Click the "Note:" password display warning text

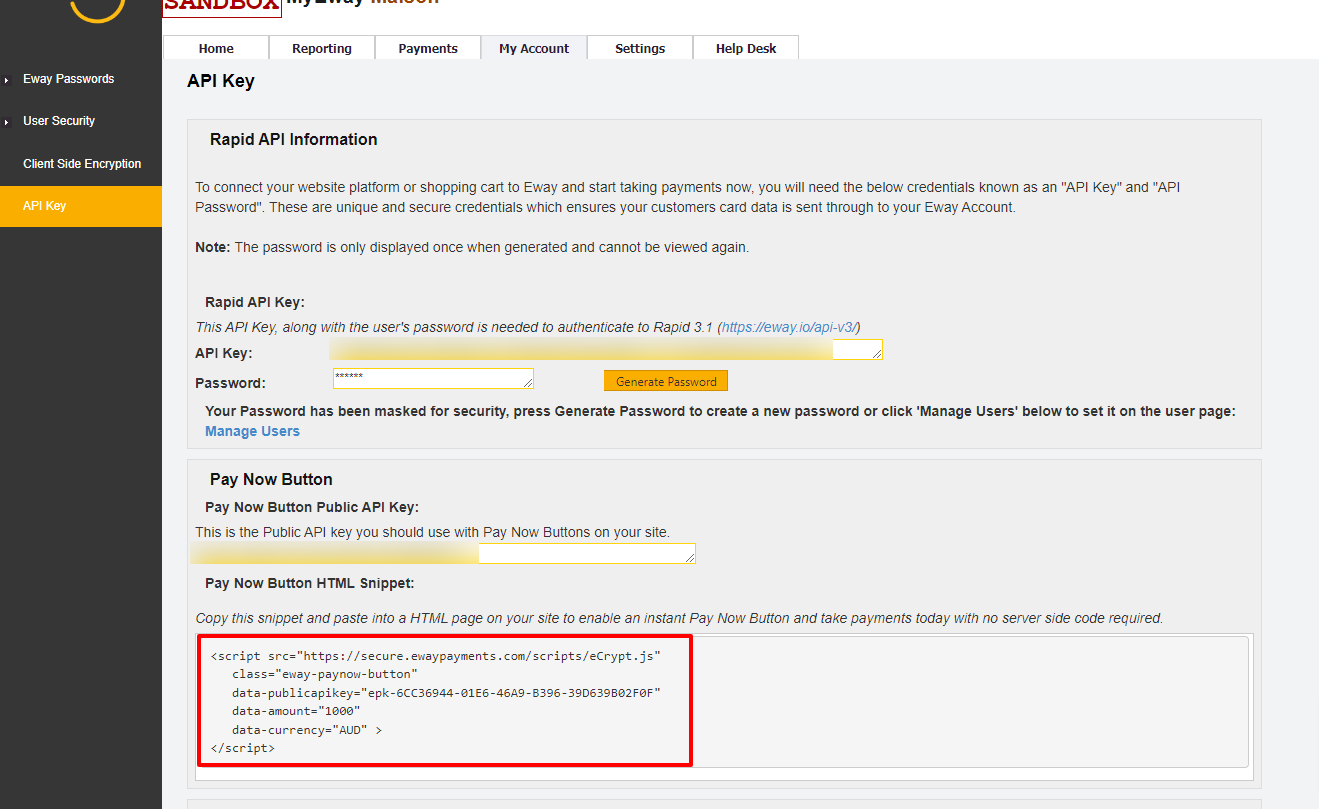point(472,247)
